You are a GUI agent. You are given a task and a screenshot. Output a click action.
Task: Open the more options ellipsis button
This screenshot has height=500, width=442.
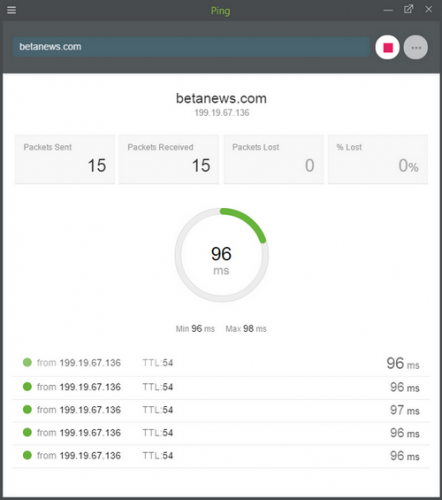416,47
